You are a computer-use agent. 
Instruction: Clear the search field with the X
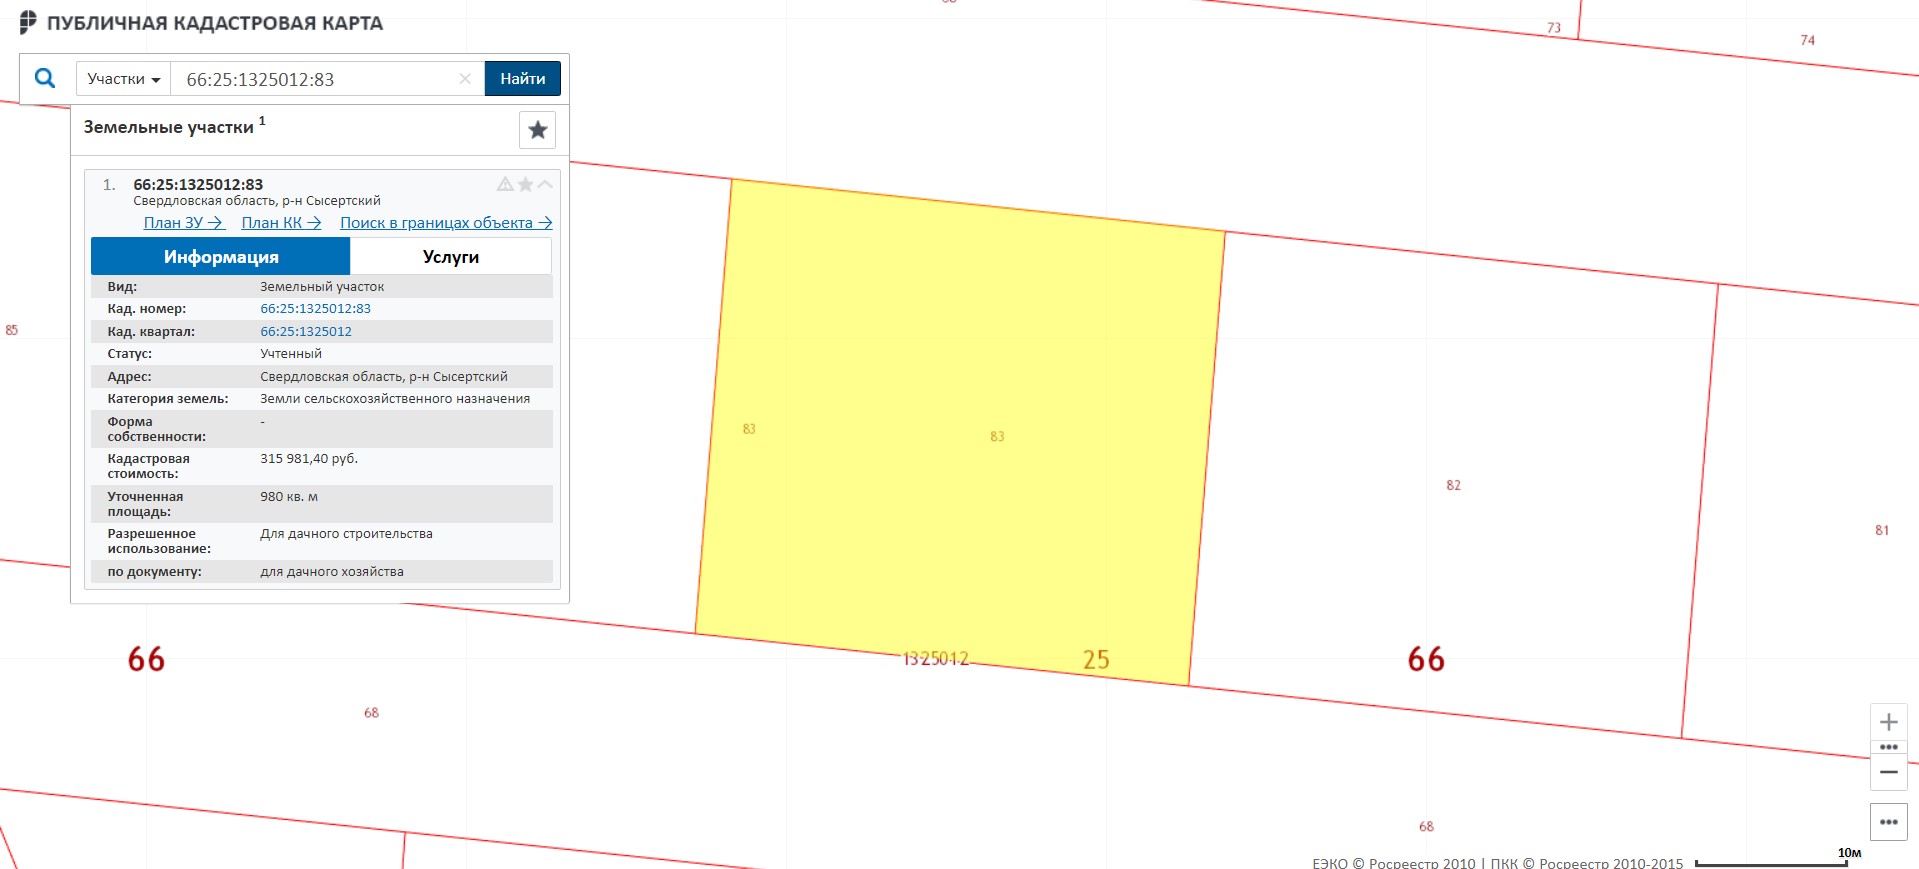(465, 79)
